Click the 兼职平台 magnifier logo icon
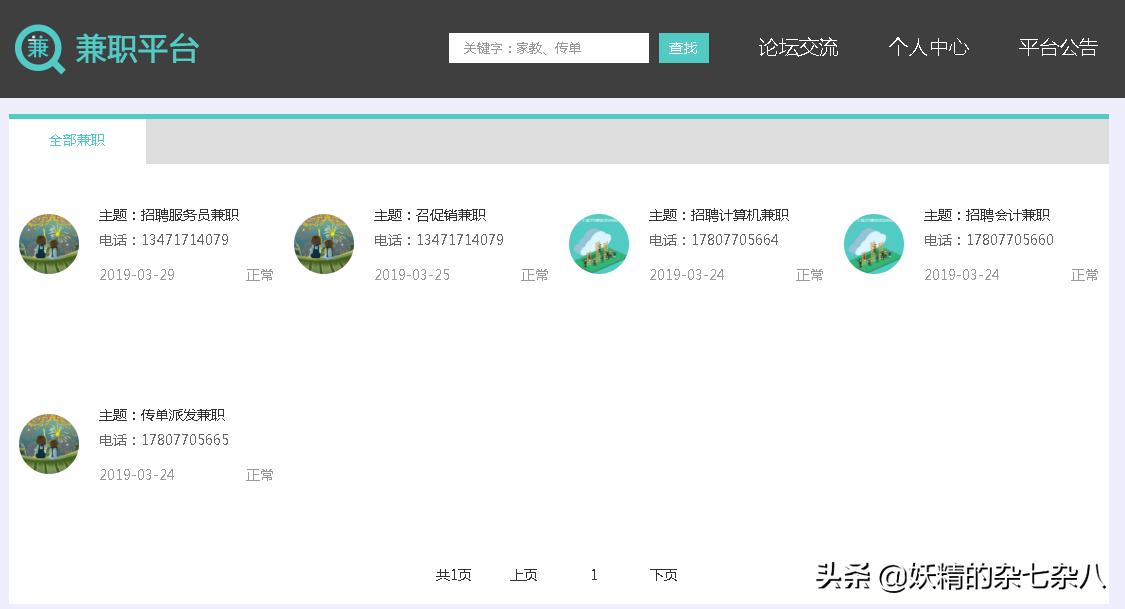The height and width of the screenshot is (609, 1125). (38, 48)
